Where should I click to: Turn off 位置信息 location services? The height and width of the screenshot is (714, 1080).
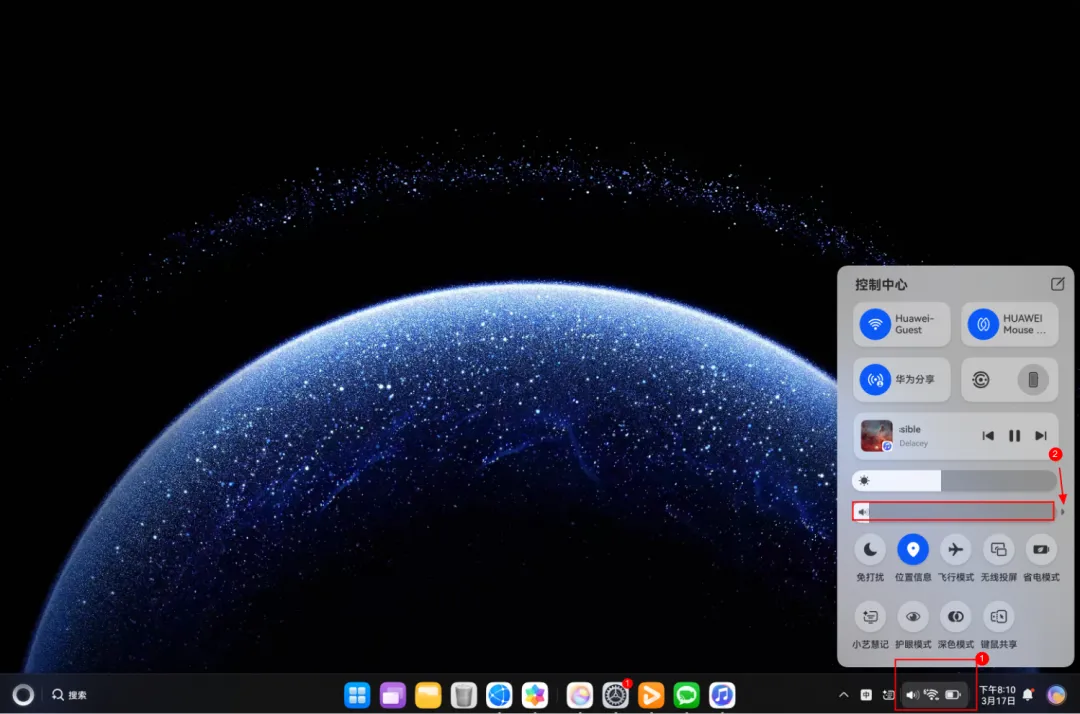click(x=913, y=549)
